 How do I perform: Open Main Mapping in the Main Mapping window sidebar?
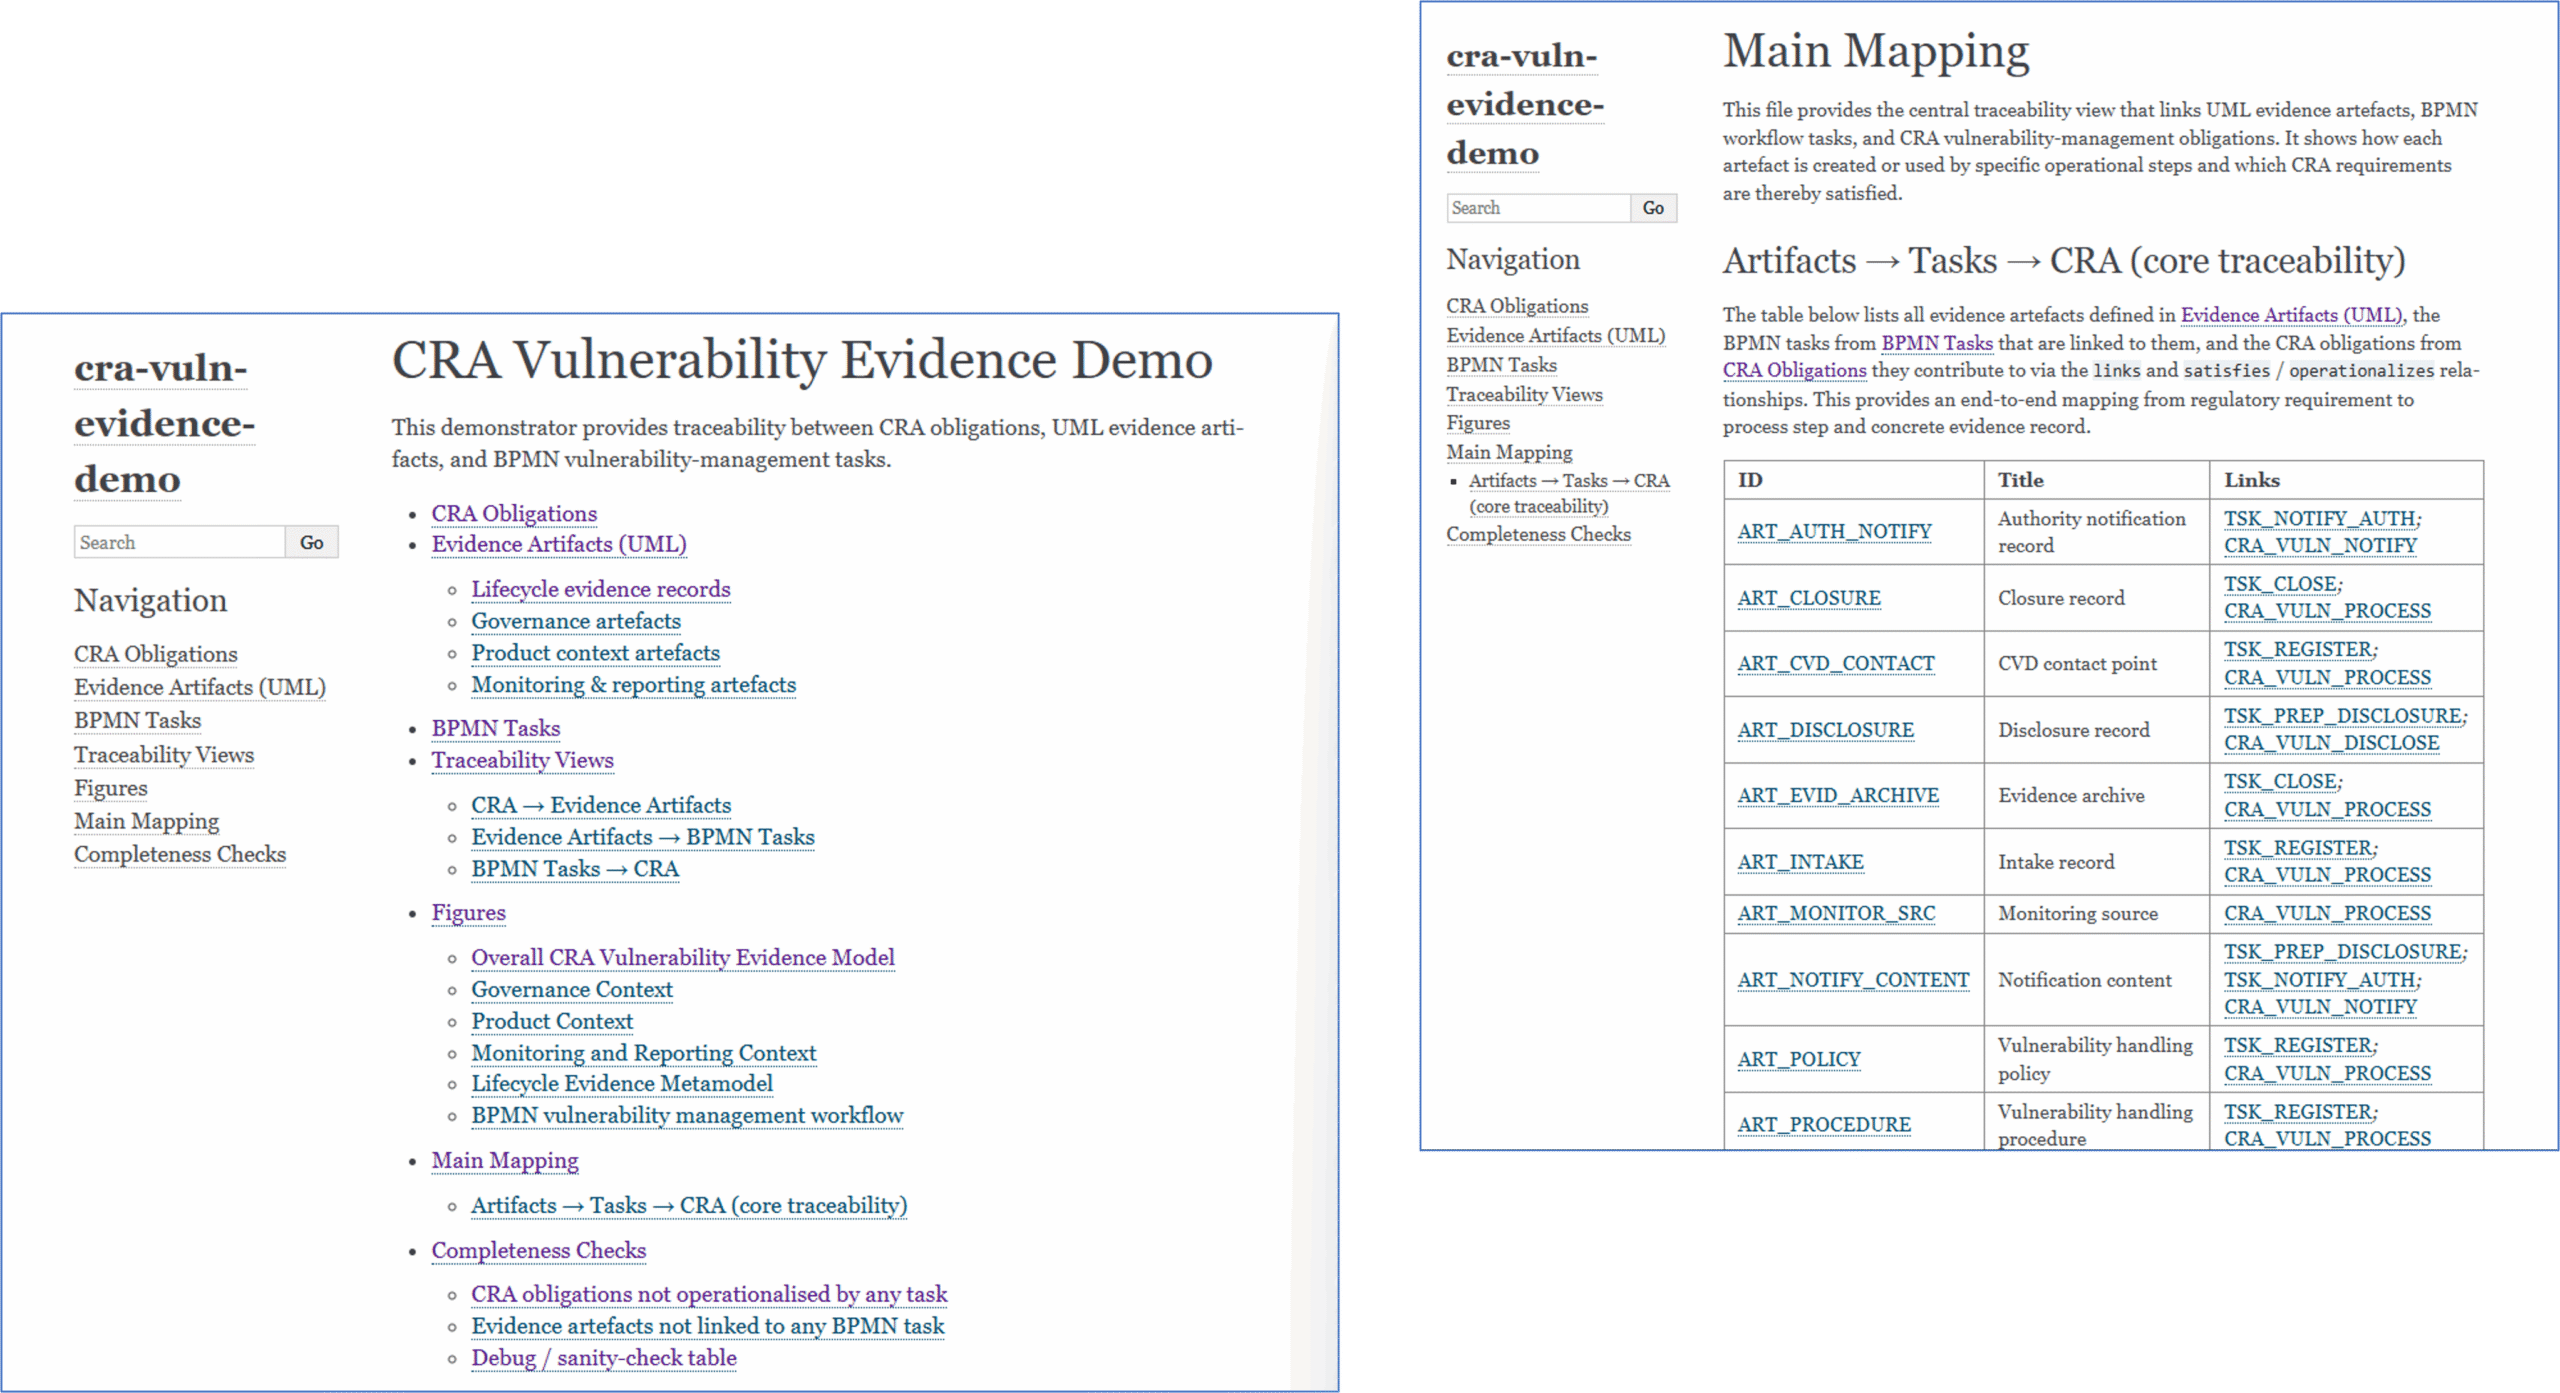coord(1509,452)
